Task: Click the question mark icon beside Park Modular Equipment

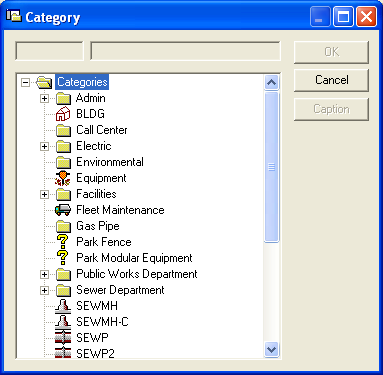Action: click(x=62, y=258)
